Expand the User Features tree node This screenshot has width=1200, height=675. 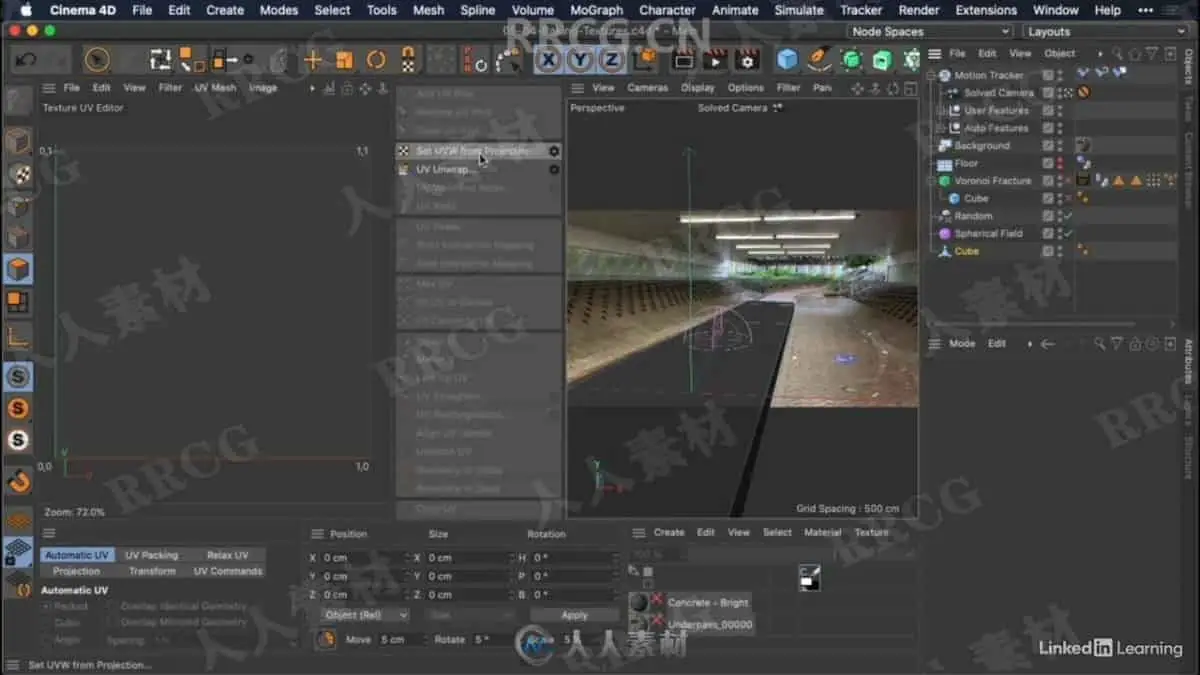pos(942,111)
